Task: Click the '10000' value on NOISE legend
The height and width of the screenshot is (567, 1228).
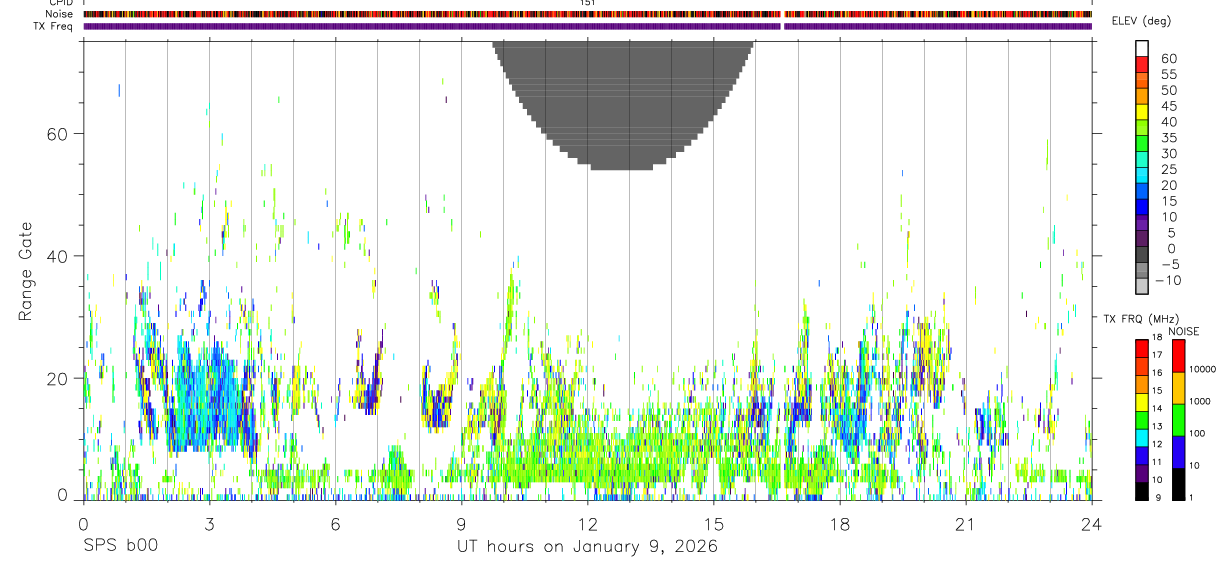Action: tap(1202, 369)
